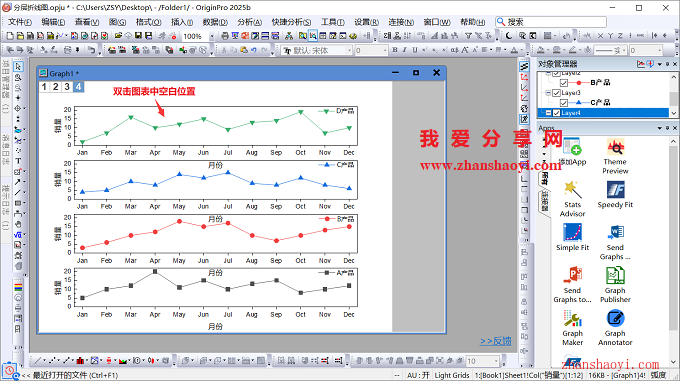Open the Simple Fit app

(572, 237)
